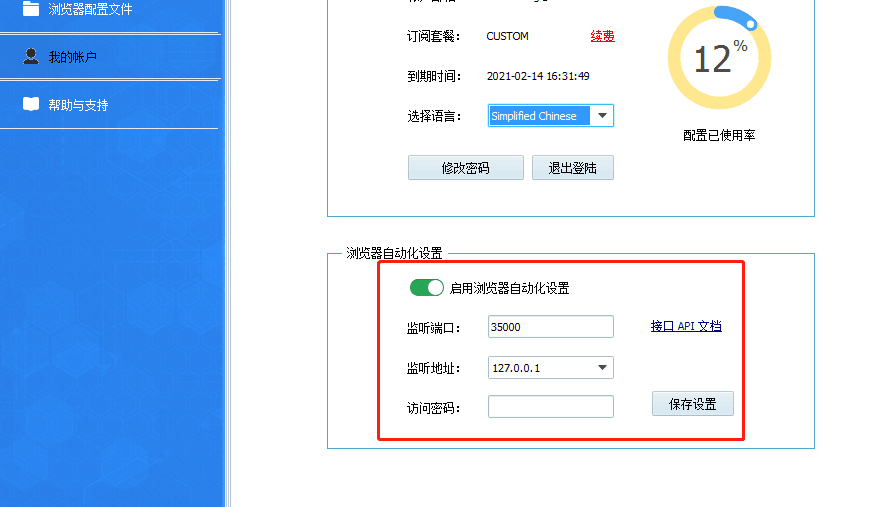Click the 退出登陆 logout button
895x507 pixels.
pyautogui.click(x=572, y=168)
